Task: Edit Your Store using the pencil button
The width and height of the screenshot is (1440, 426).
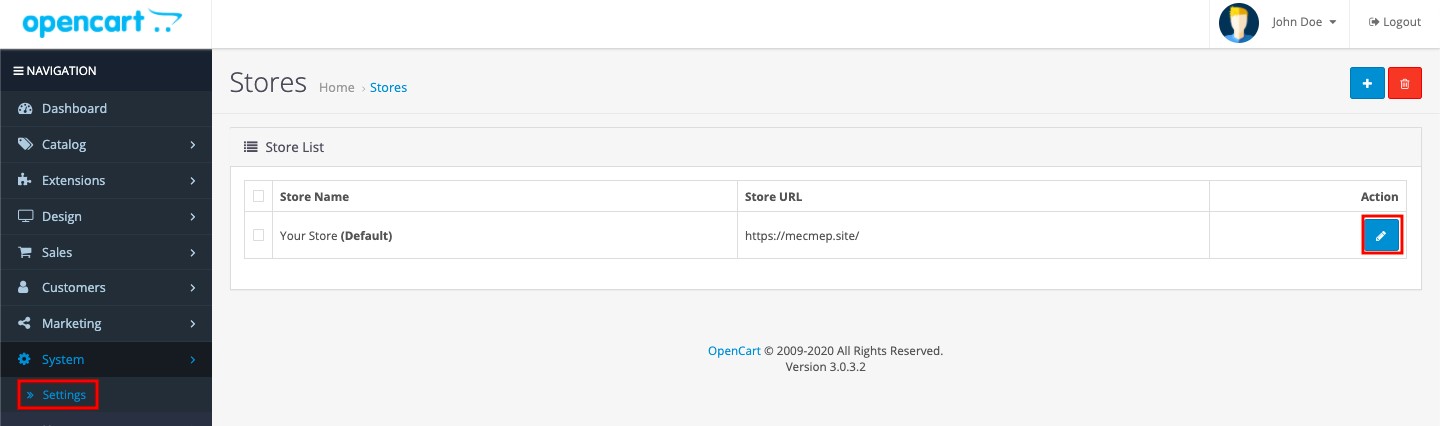Action: [x=1381, y=235]
